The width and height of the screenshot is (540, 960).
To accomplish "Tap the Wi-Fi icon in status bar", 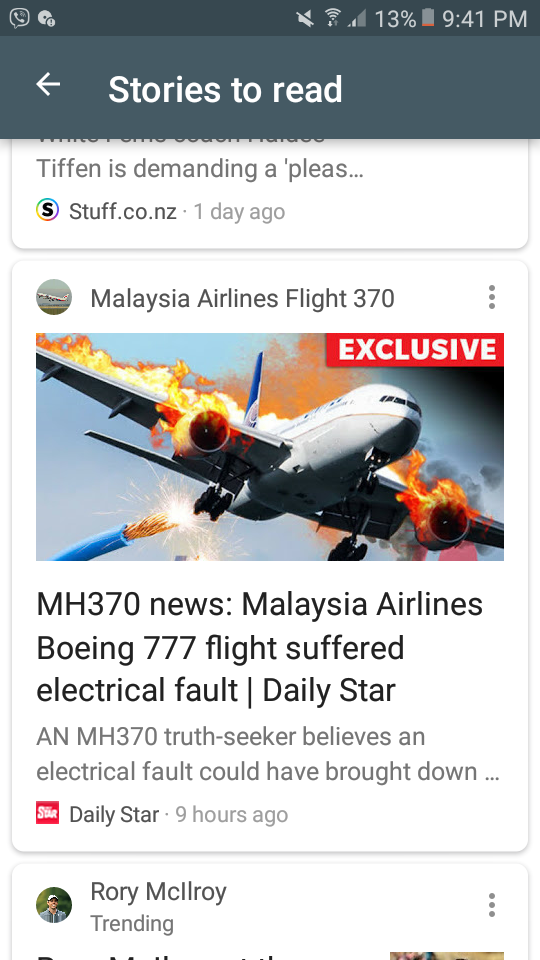I will coord(332,18).
